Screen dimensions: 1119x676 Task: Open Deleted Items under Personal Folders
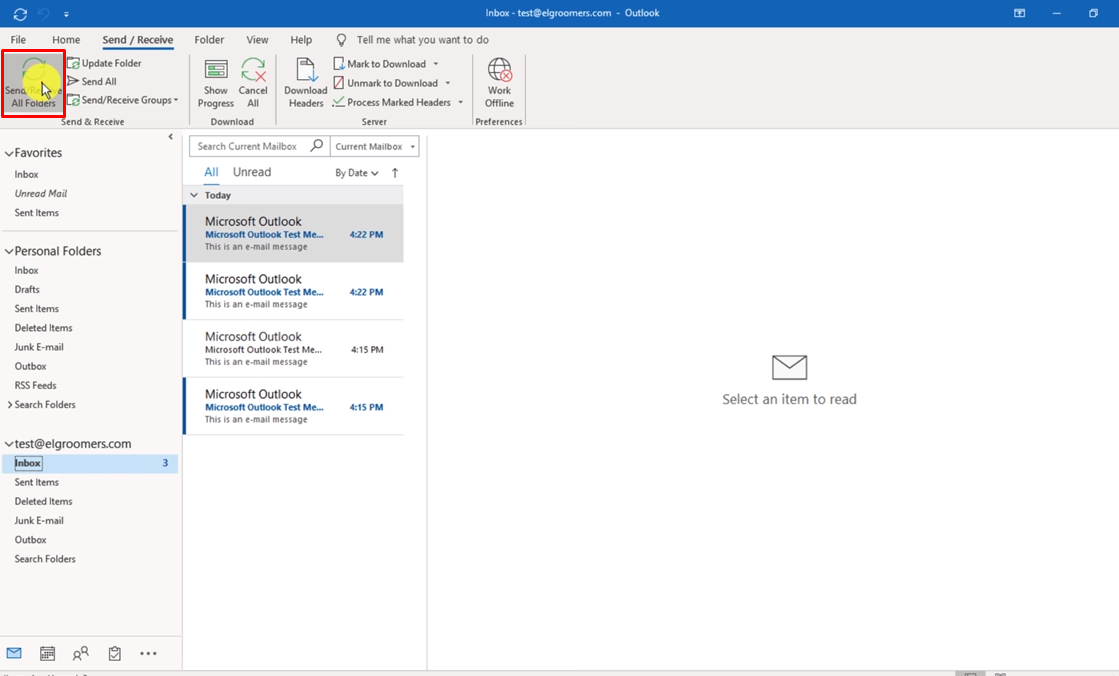[x=44, y=328]
